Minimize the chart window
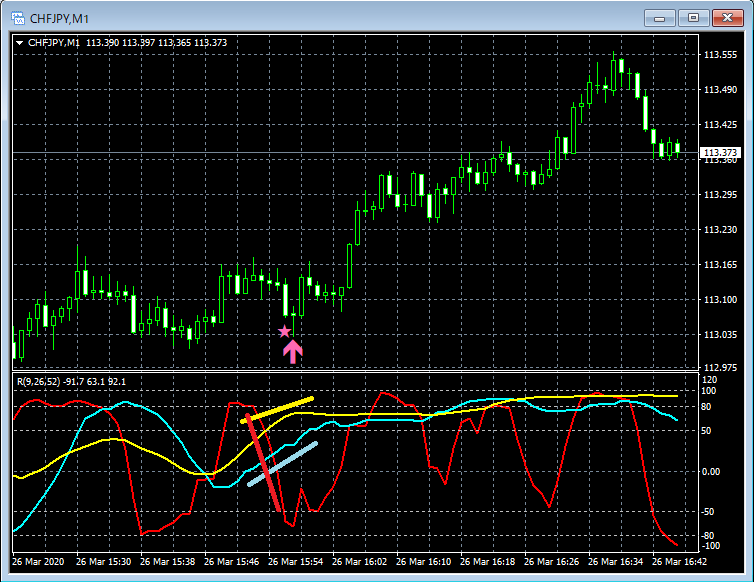The height and width of the screenshot is (582, 754). pyautogui.click(x=660, y=18)
